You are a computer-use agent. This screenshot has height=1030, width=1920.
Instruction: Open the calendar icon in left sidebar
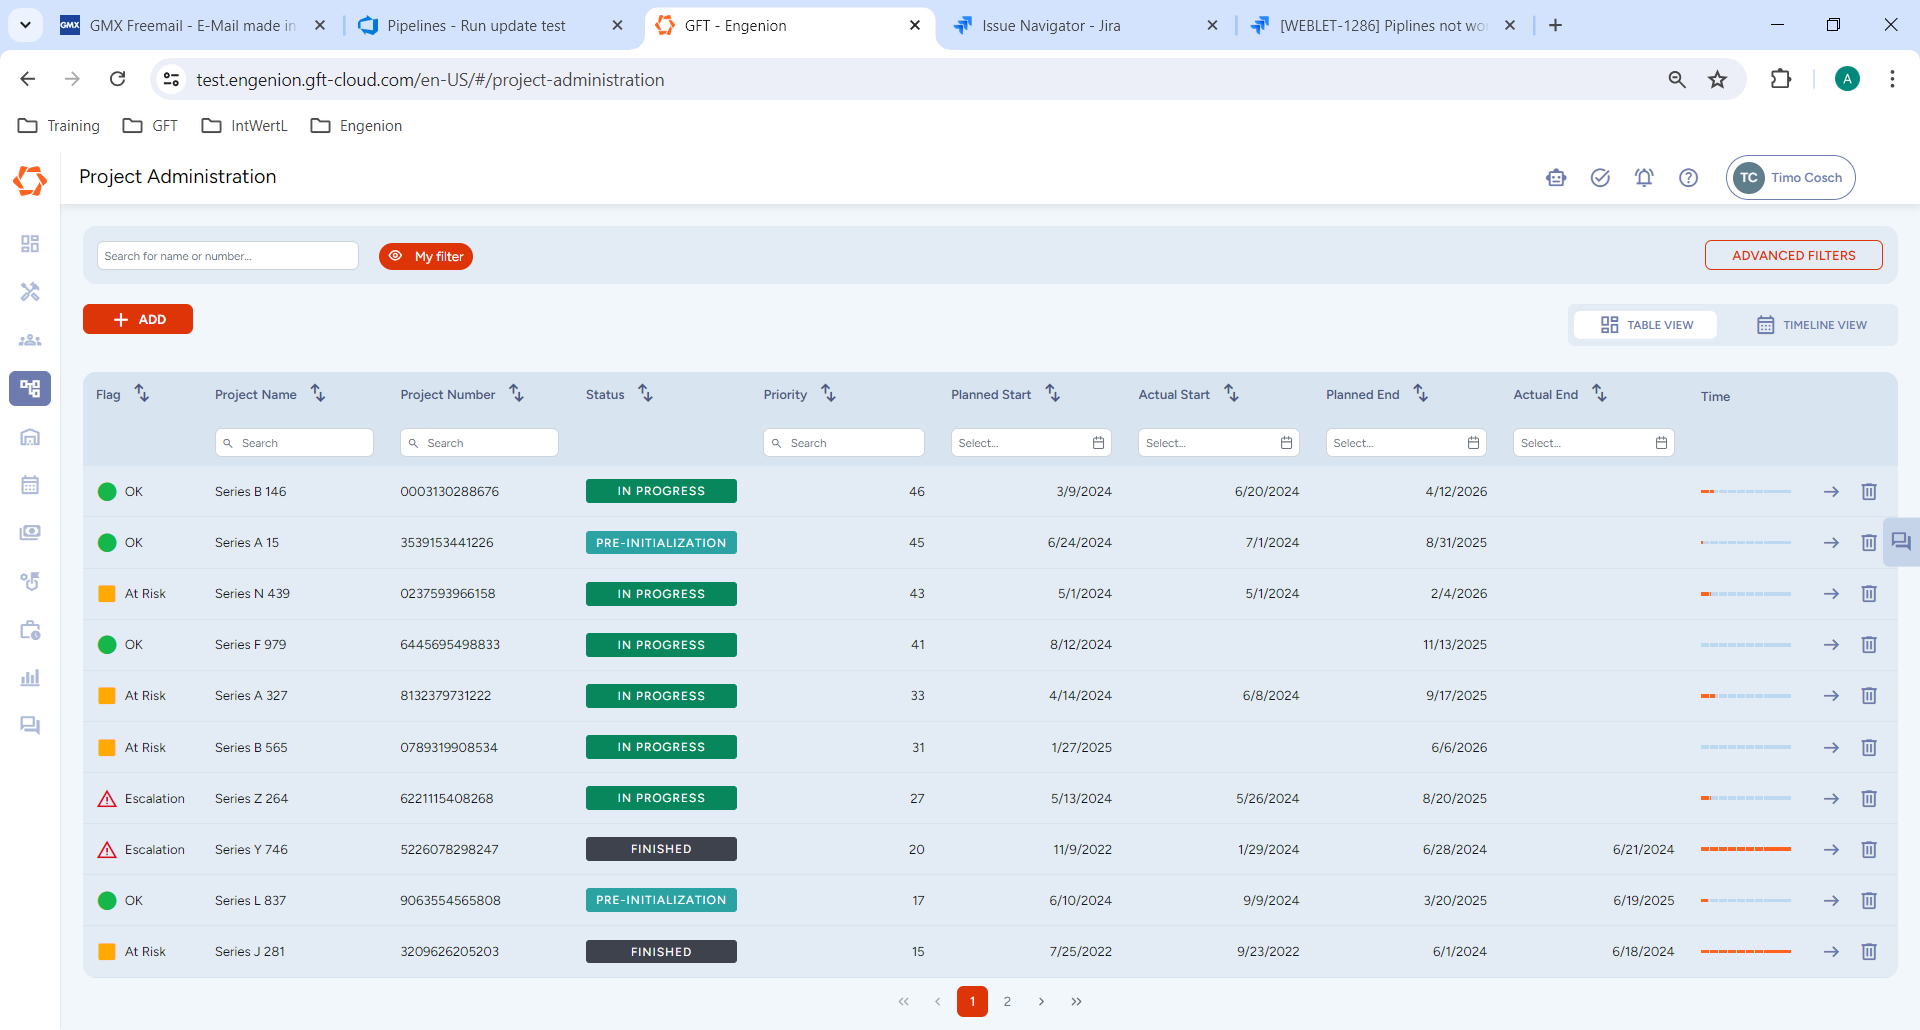pos(30,485)
